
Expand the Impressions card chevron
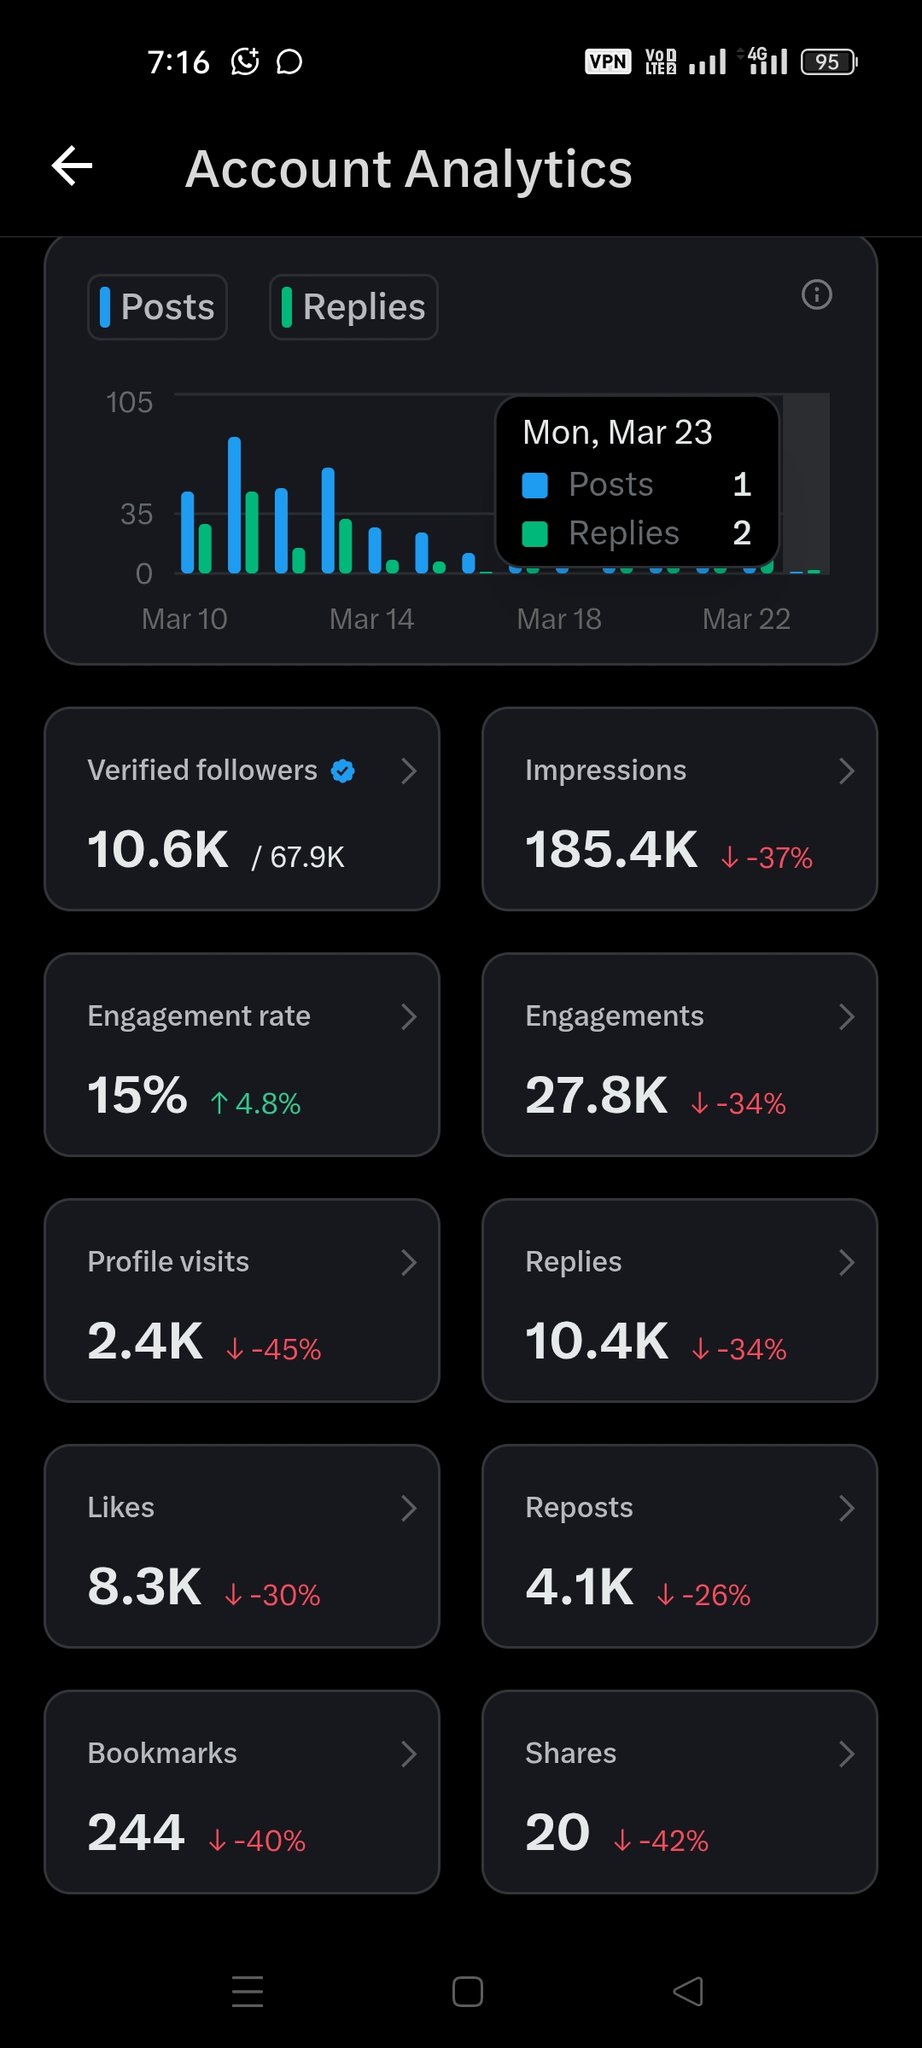[846, 771]
